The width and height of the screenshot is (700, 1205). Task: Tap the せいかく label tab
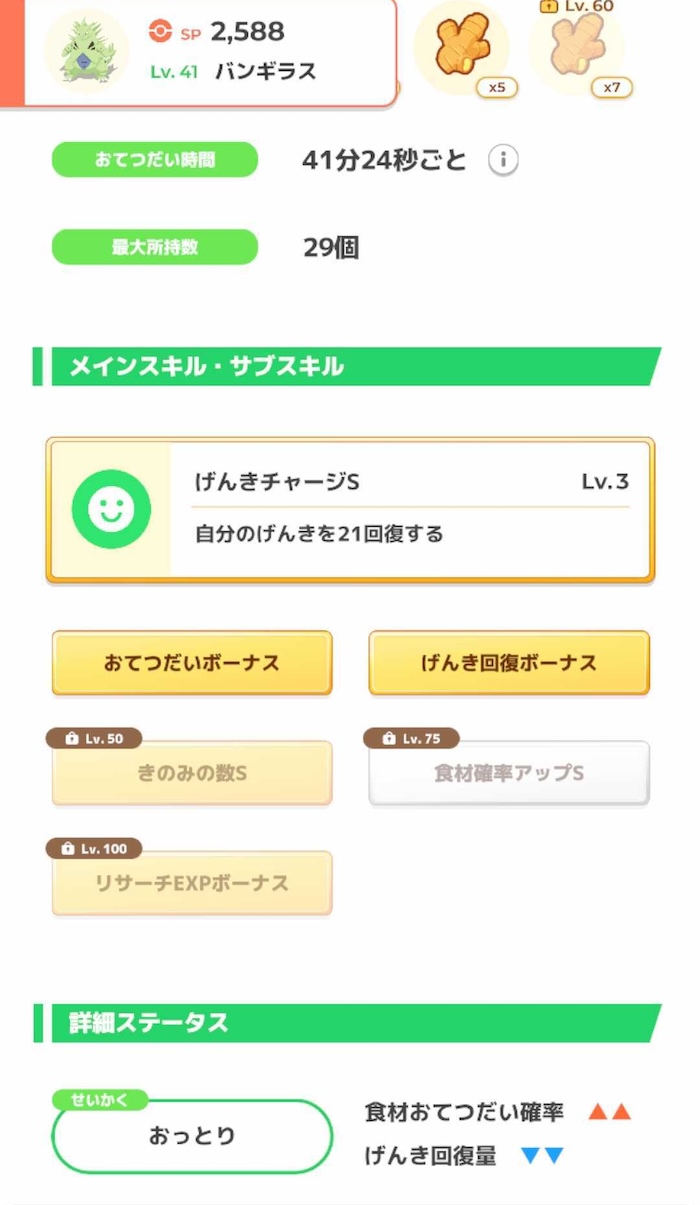coord(100,1098)
